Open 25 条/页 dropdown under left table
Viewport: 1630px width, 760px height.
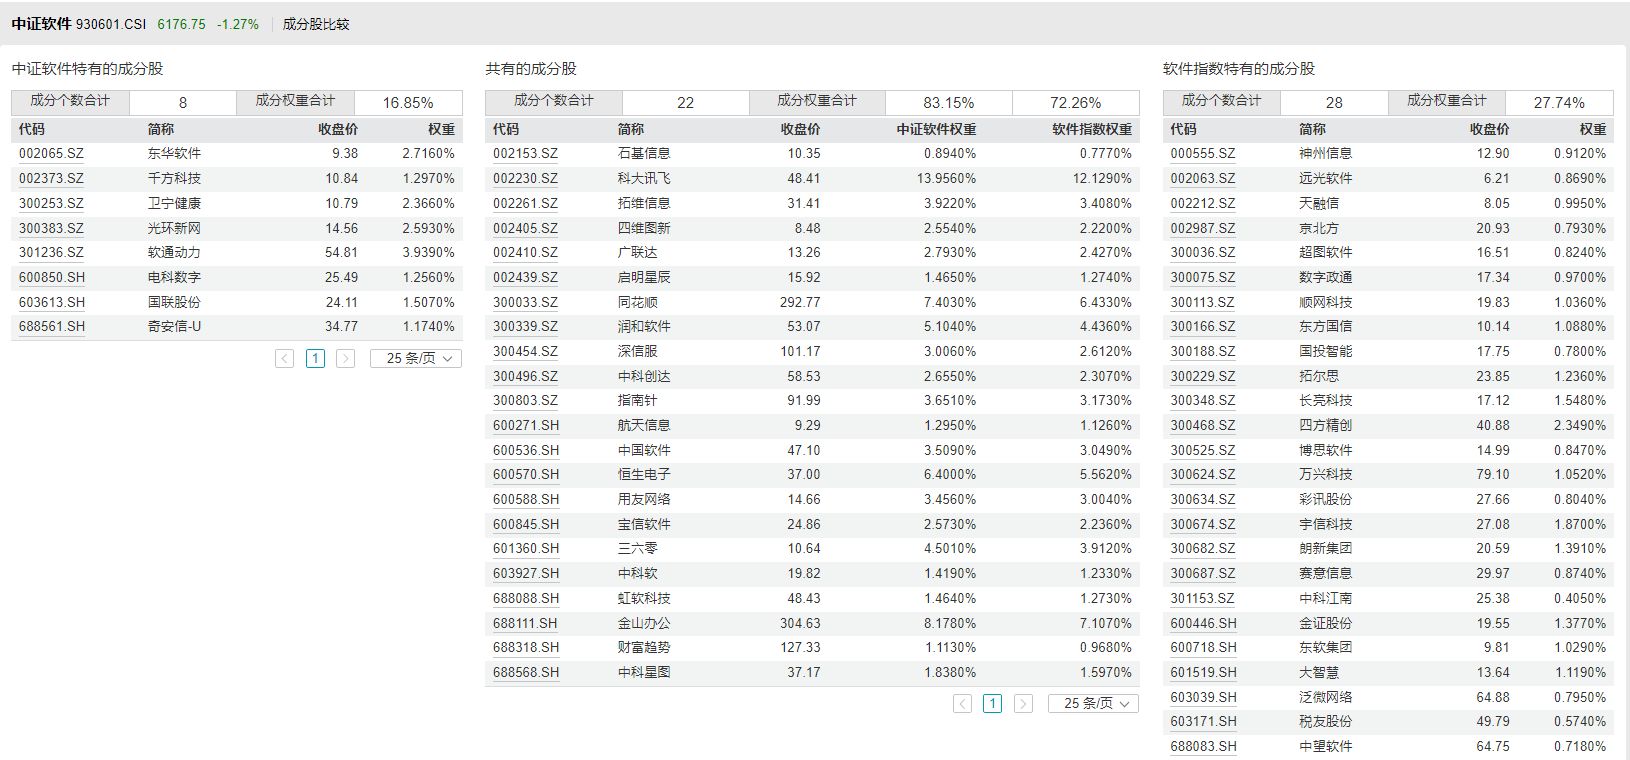(416, 358)
